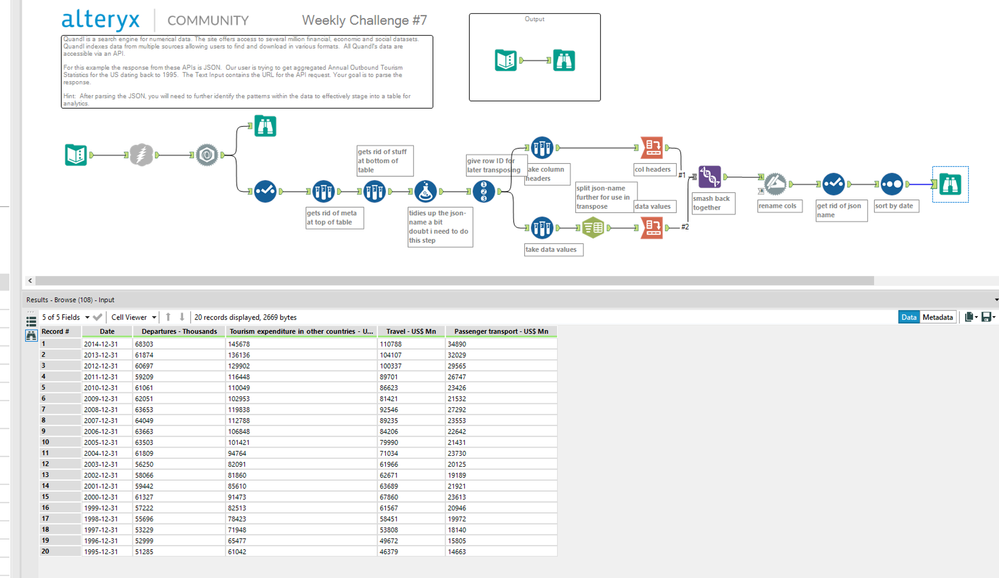Select Browse tool inside Output container

click(564, 61)
